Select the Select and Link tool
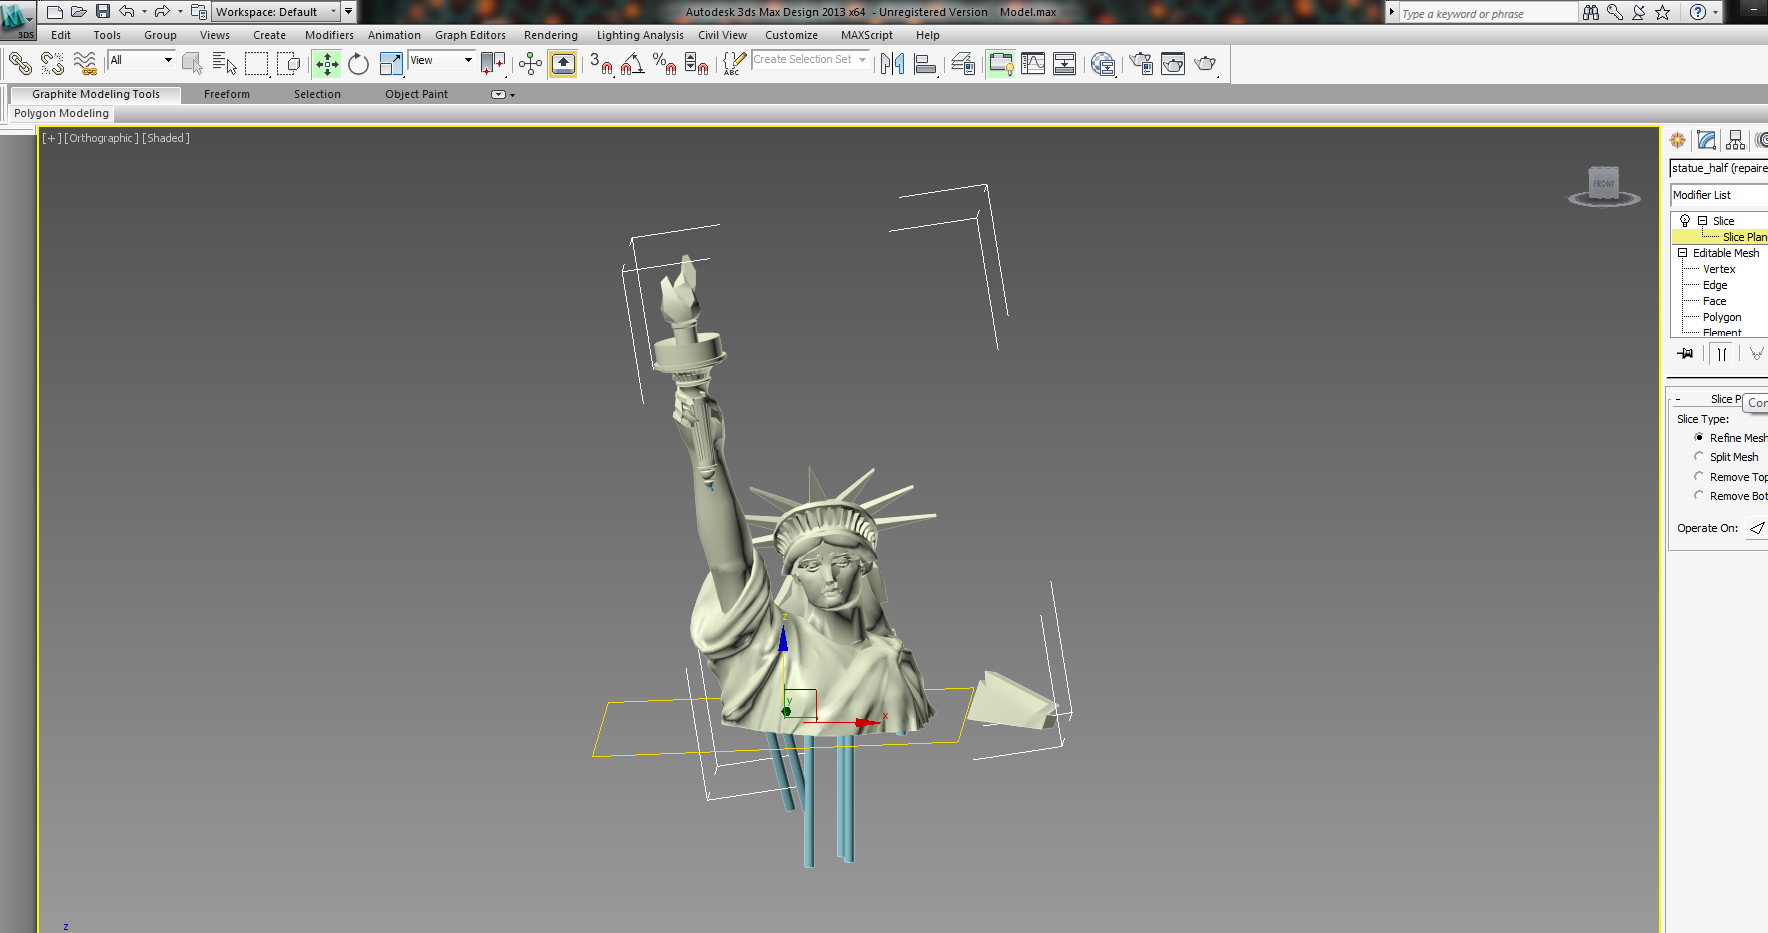Image resolution: width=1768 pixels, height=933 pixels. (20, 63)
